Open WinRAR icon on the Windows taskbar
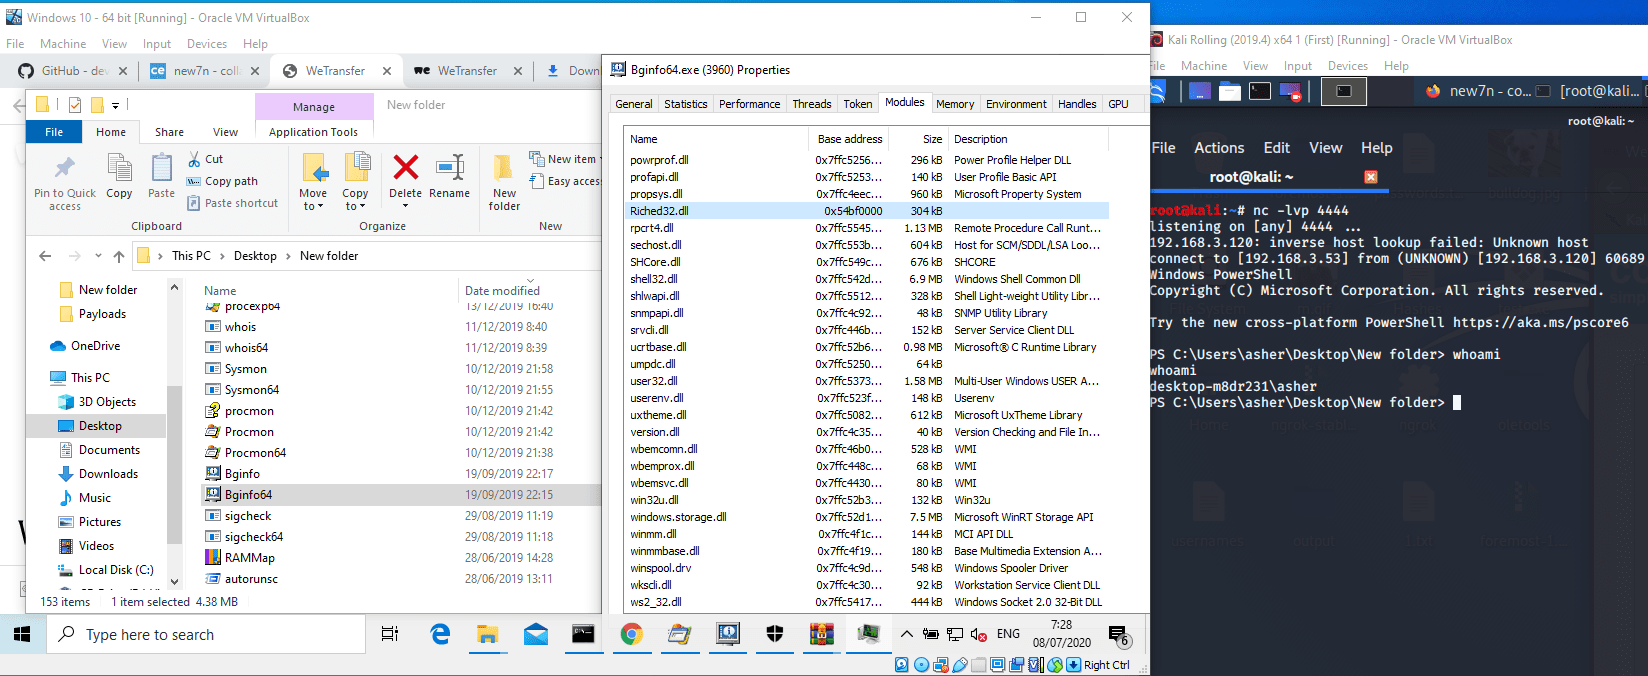 tap(822, 634)
